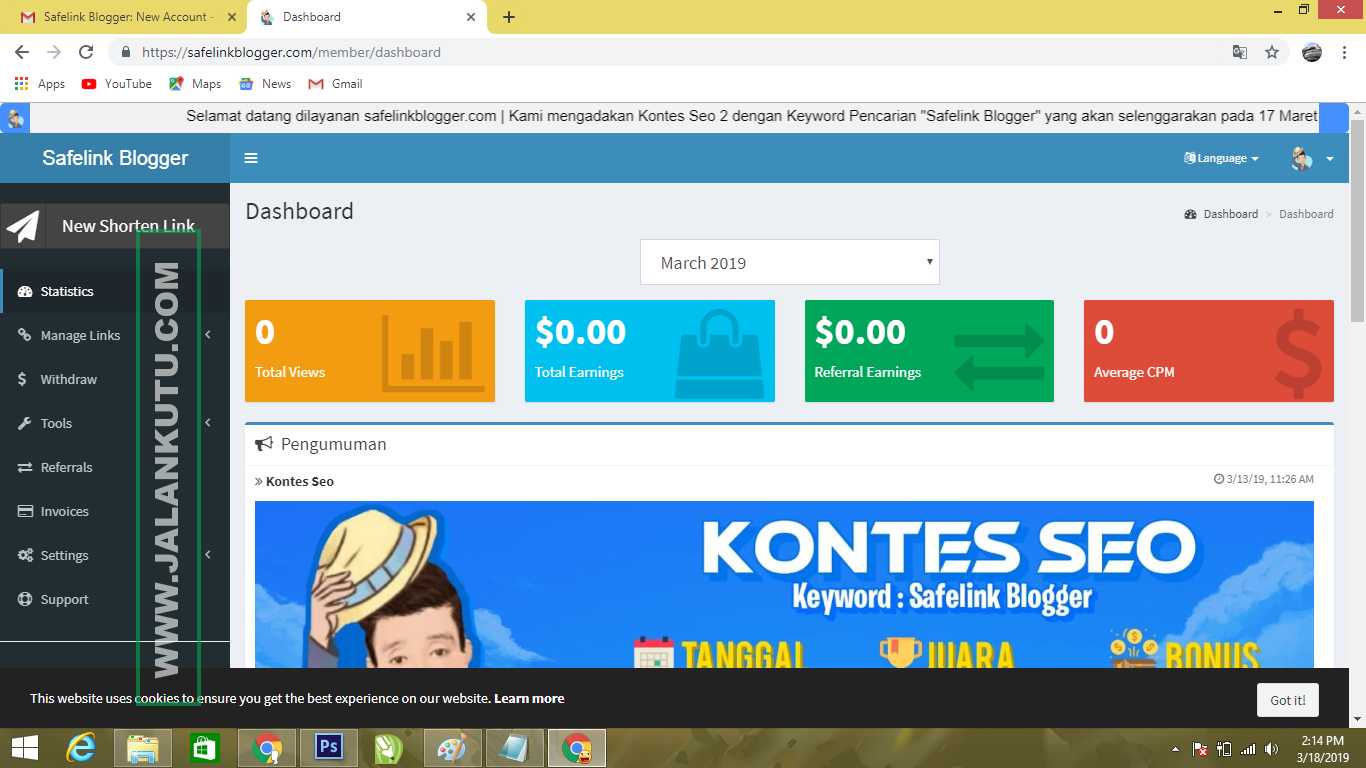Click the Safelink Blogger logo title

[x=115, y=158]
